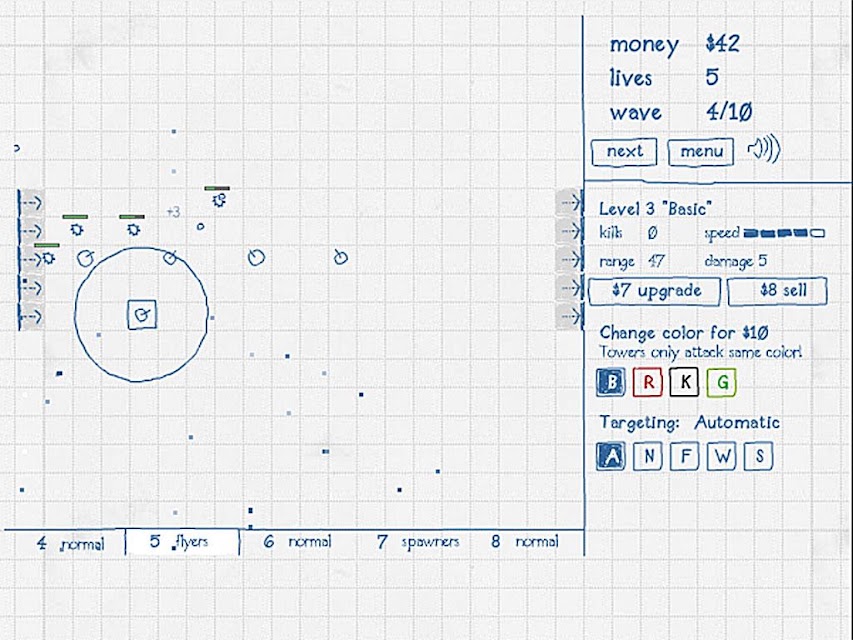Click the rightmost tower projectile circle
The image size is (853, 640).
click(x=341, y=256)
